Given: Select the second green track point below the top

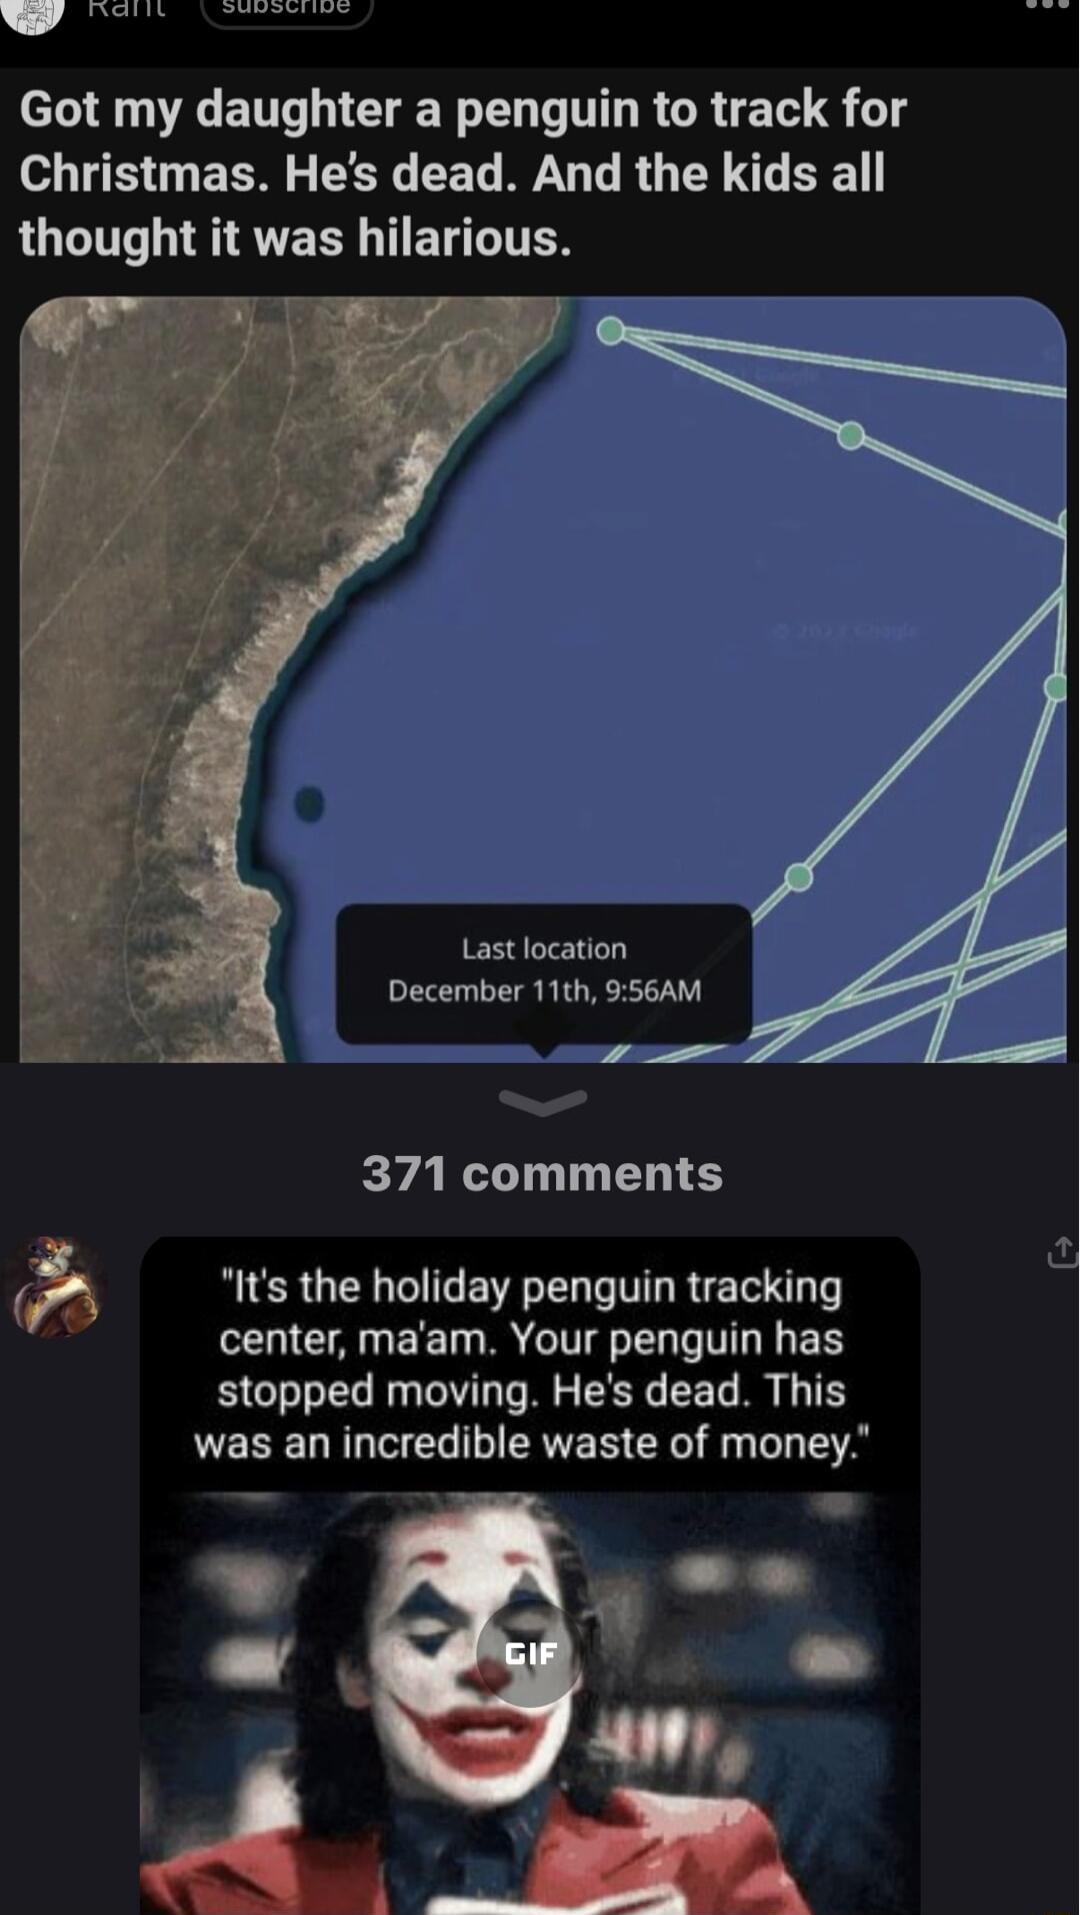Looking at the screenshot, I should click(850, 435).
